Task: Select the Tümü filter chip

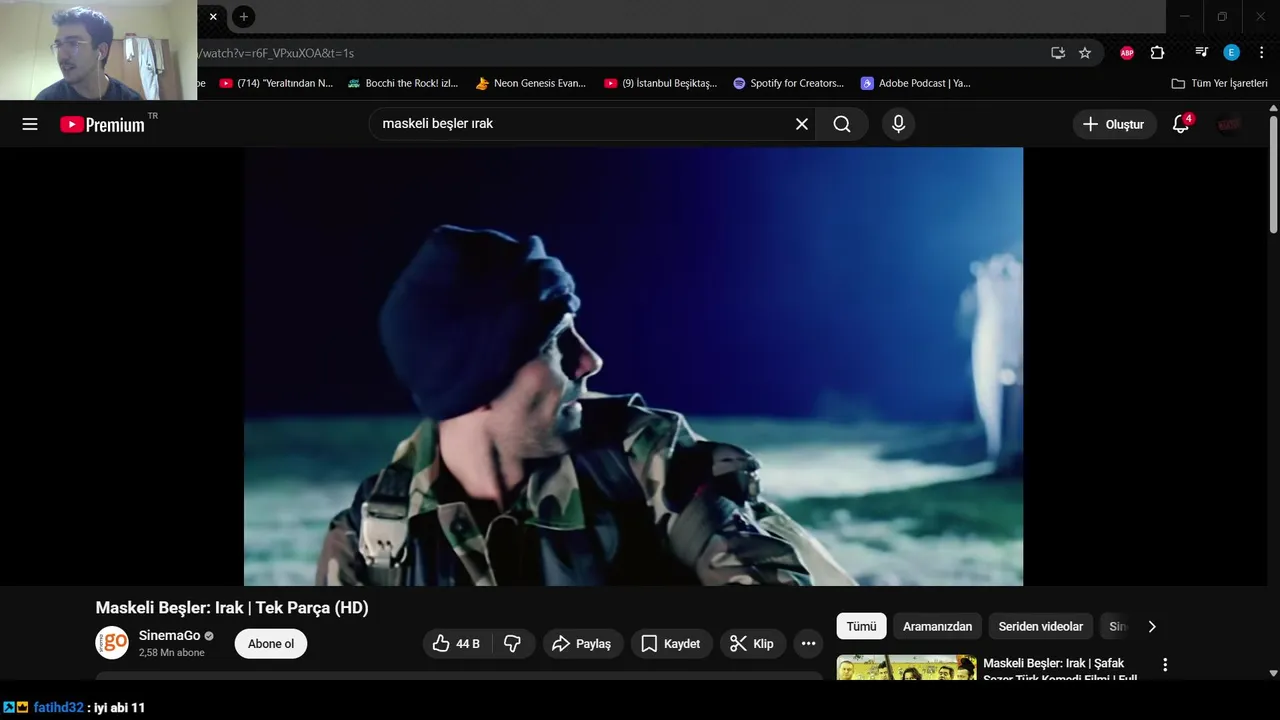Action: click(861, 627)
